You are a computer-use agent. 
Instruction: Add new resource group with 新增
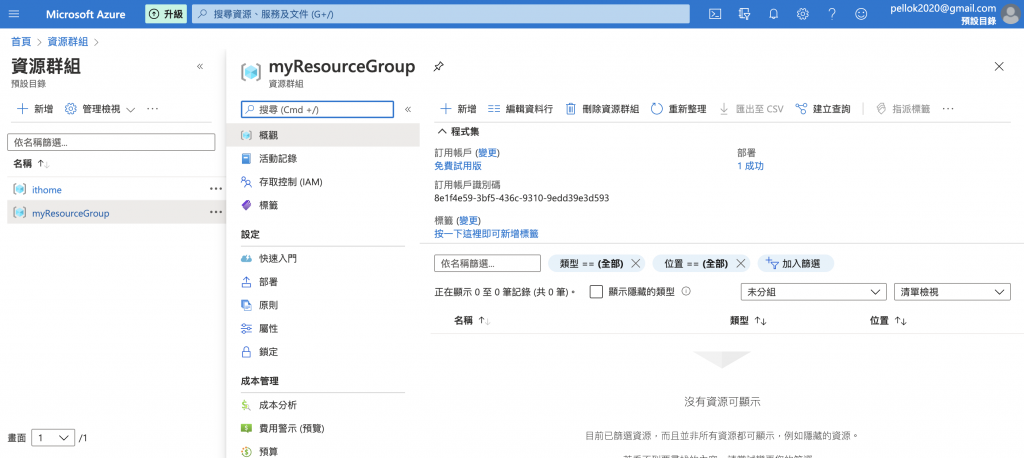pyautogui.click(x=35, y=109)
